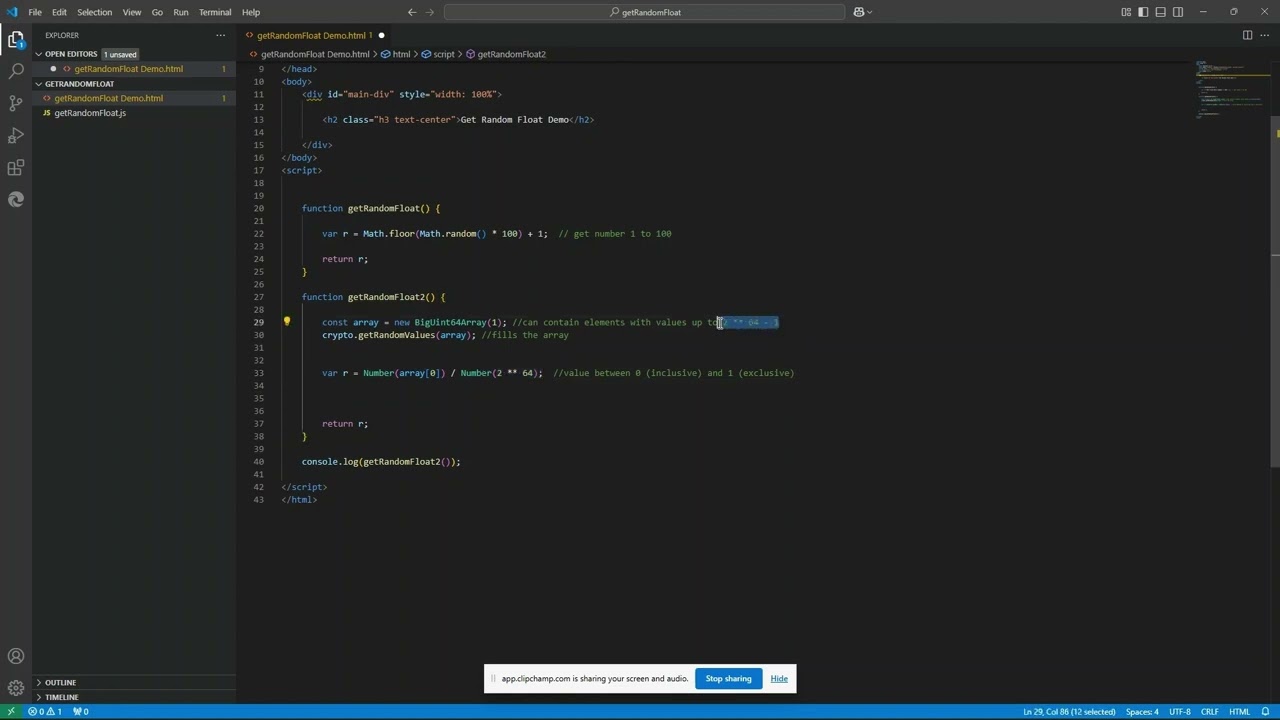Click the getRandomFloat command center search box

click(x=644, y=12)
